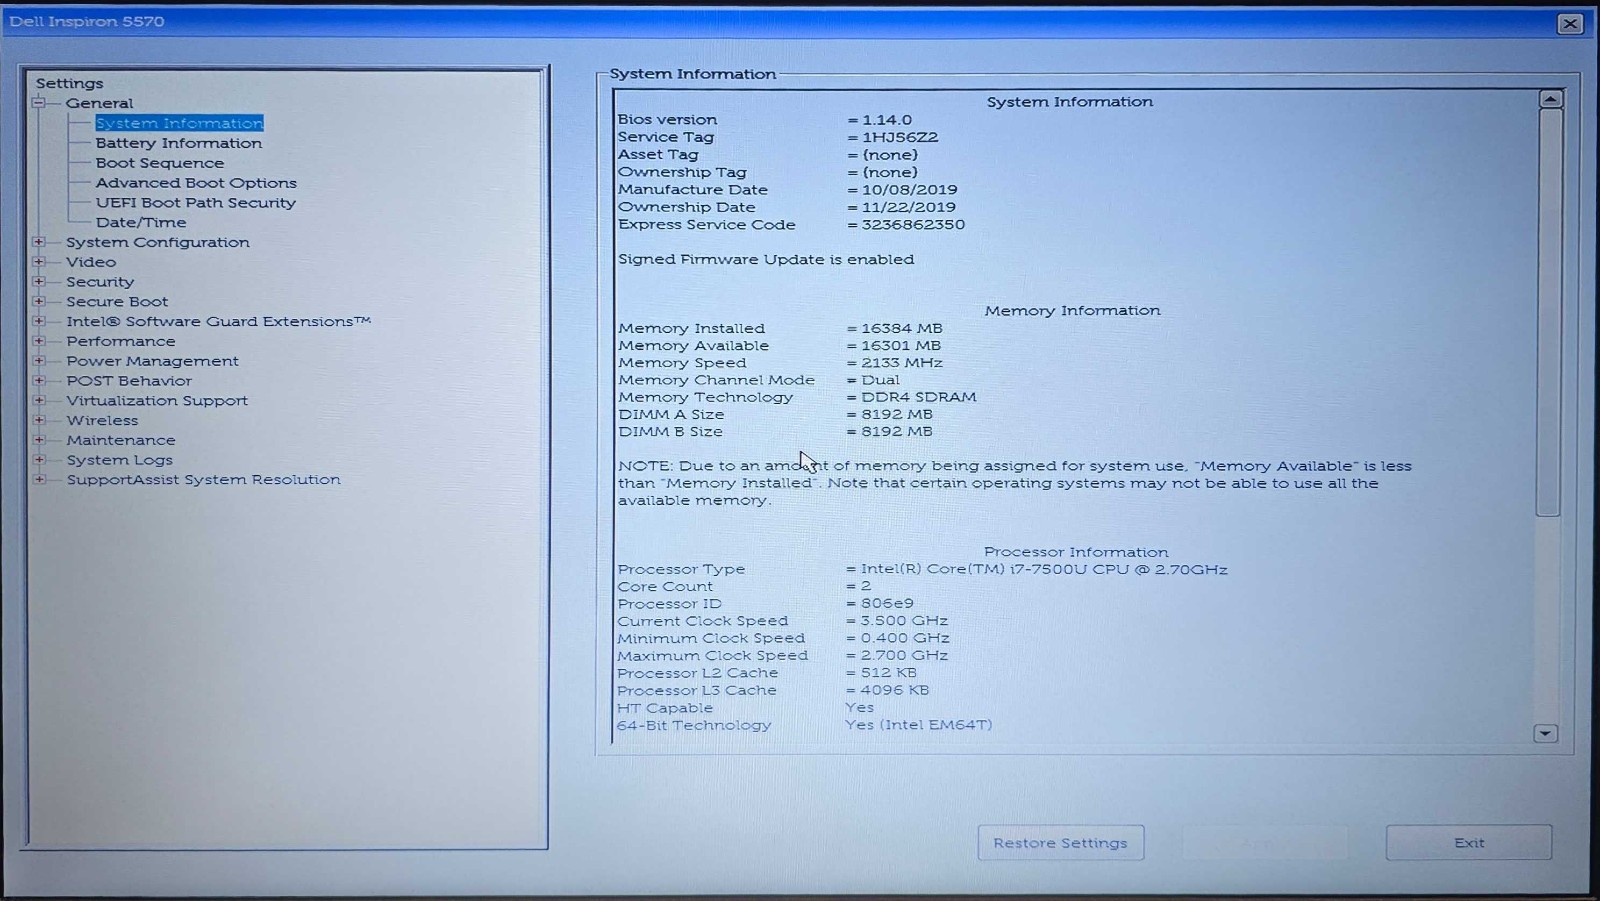Select the Wireless category label
Screen dimensions: 1600x901
click(x=102, y=420)
